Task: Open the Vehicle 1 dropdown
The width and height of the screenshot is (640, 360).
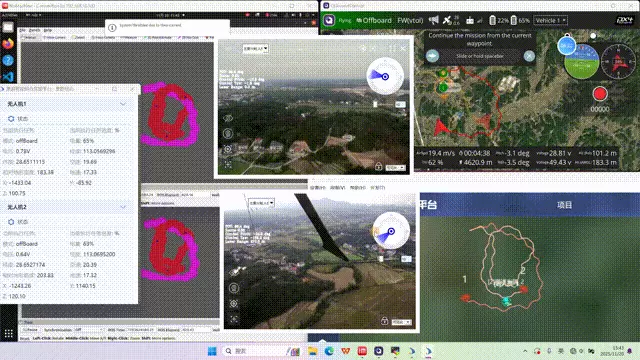Action: pyautogui.click(x=551, y=20)
